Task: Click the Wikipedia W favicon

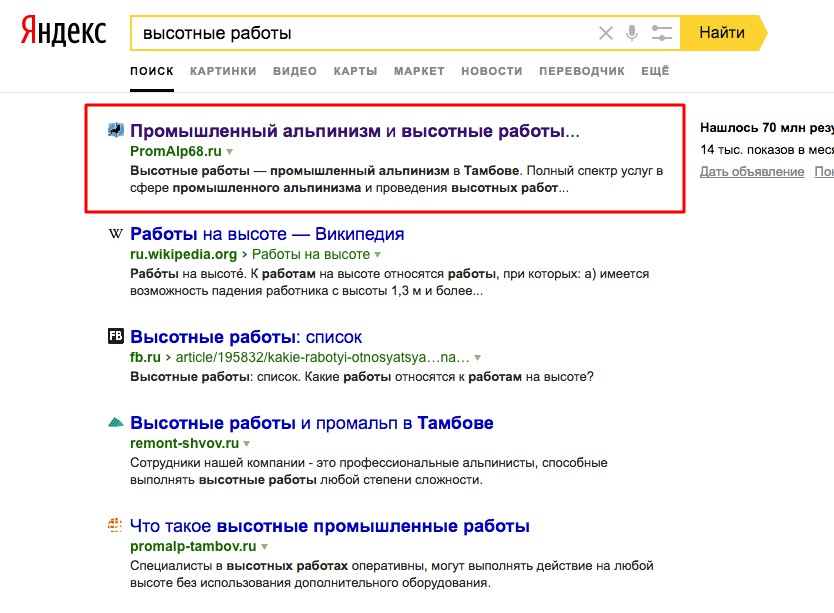Action: point(115,233)
